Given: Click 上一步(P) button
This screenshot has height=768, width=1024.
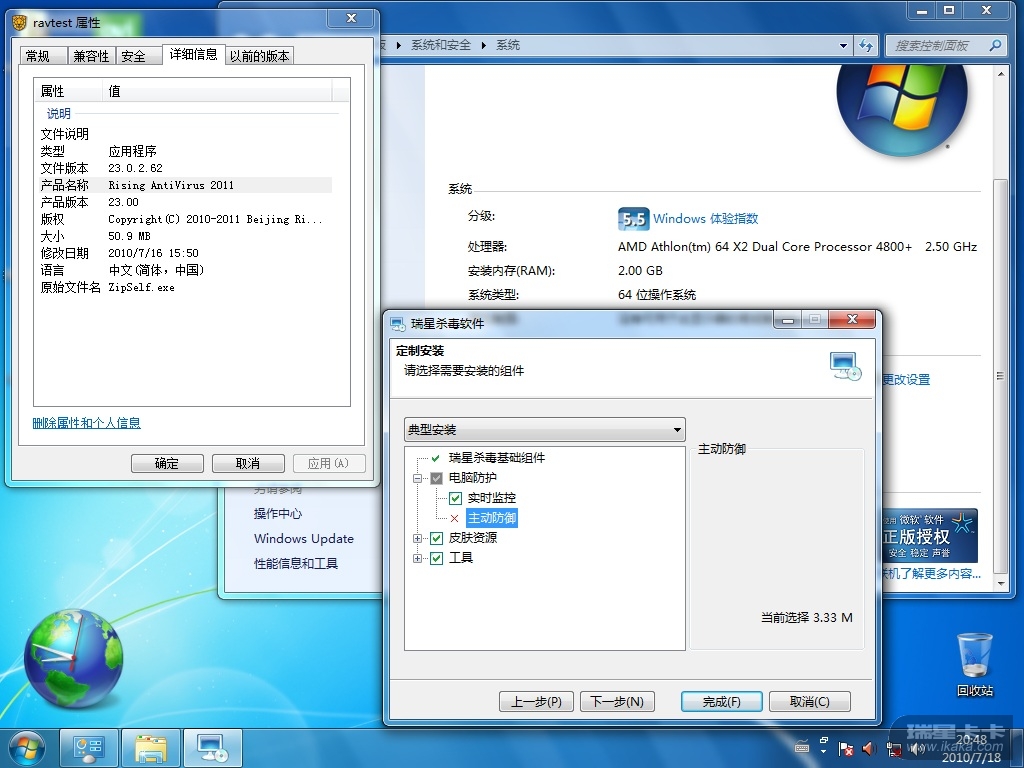Looking at the screenshot, I should (536, 701).
